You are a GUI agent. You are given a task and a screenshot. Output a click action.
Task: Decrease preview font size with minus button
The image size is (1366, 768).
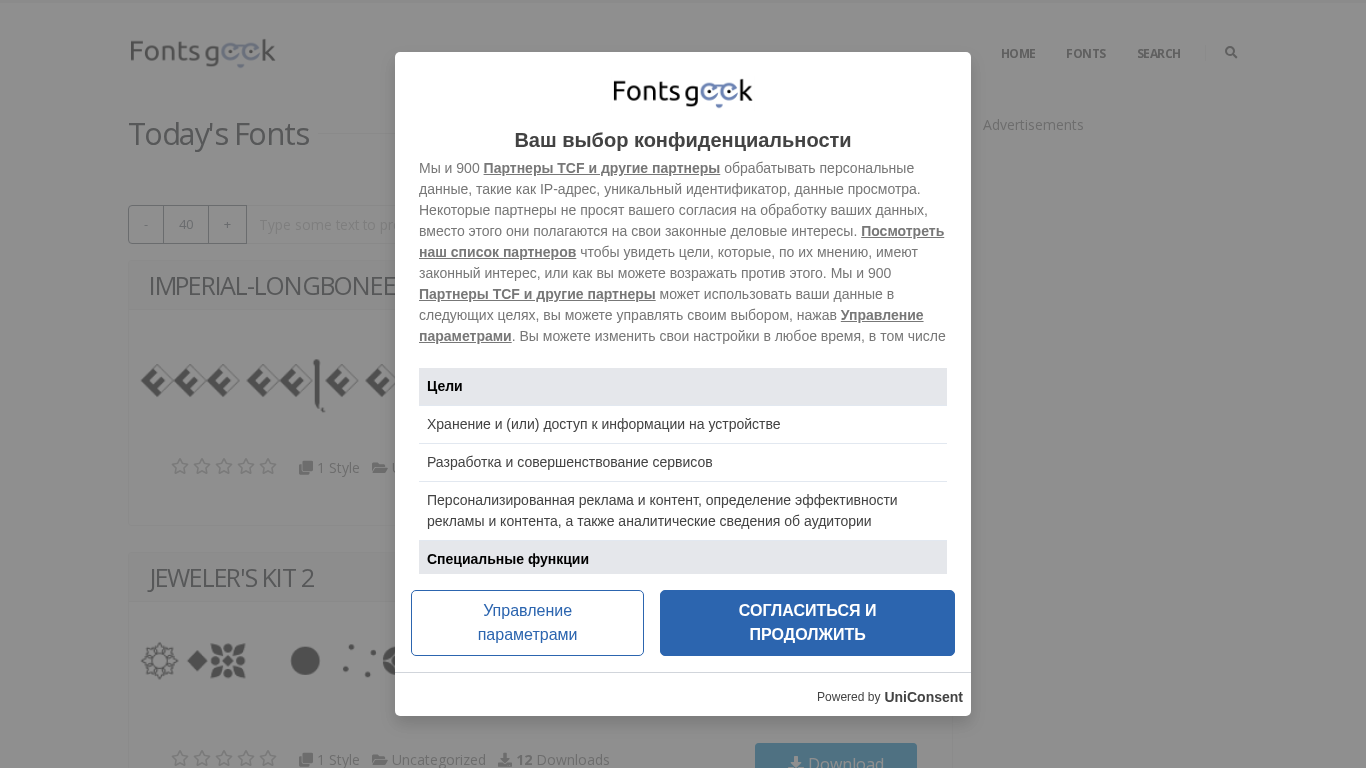146,225
